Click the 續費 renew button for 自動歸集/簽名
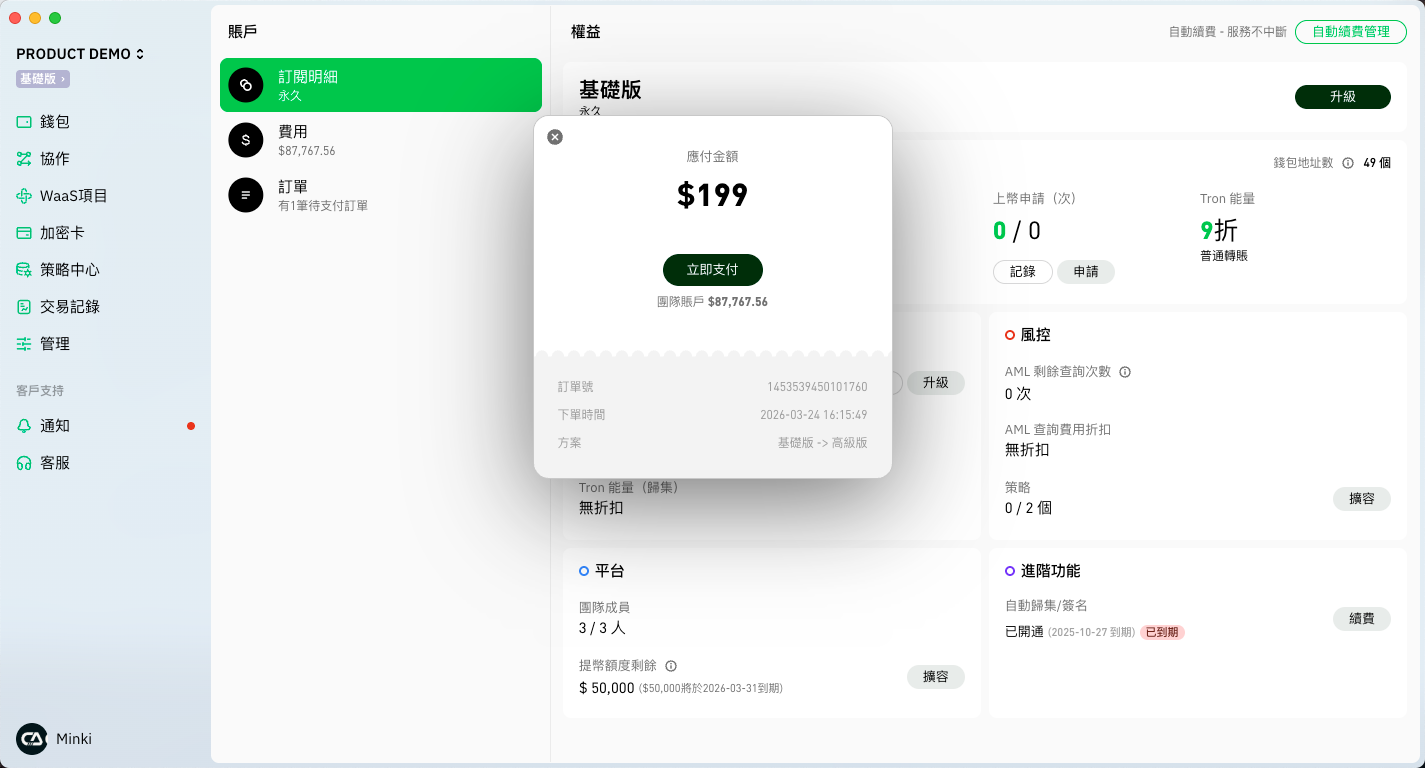The width and height of the screenshot is (1425, 768). coord(1361,619)
